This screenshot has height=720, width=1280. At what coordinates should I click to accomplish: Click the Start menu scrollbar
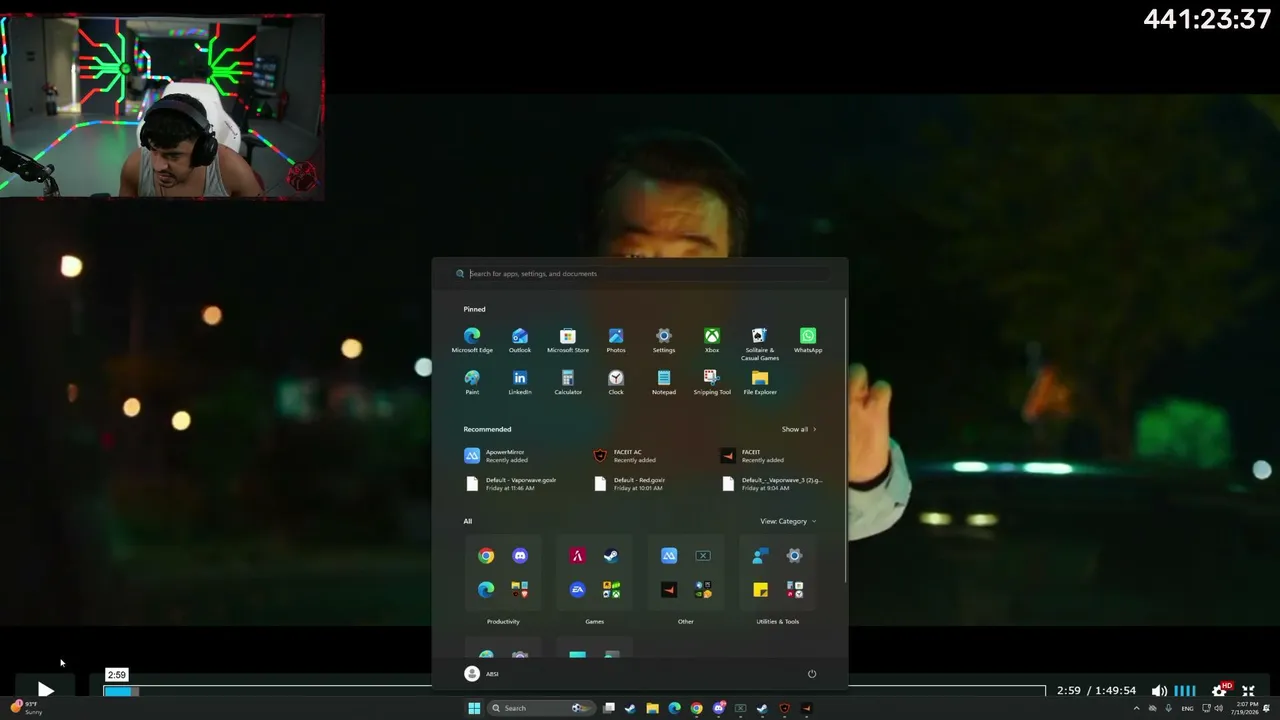click(846, 440)
